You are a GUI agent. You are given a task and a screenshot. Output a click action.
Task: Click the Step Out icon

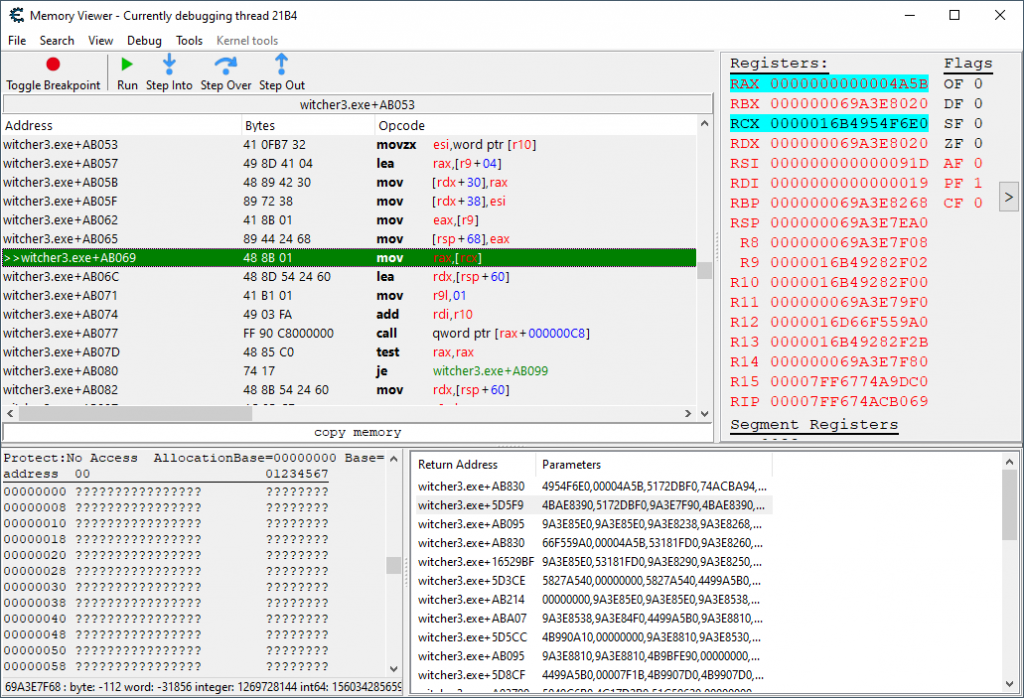point(281,65)
